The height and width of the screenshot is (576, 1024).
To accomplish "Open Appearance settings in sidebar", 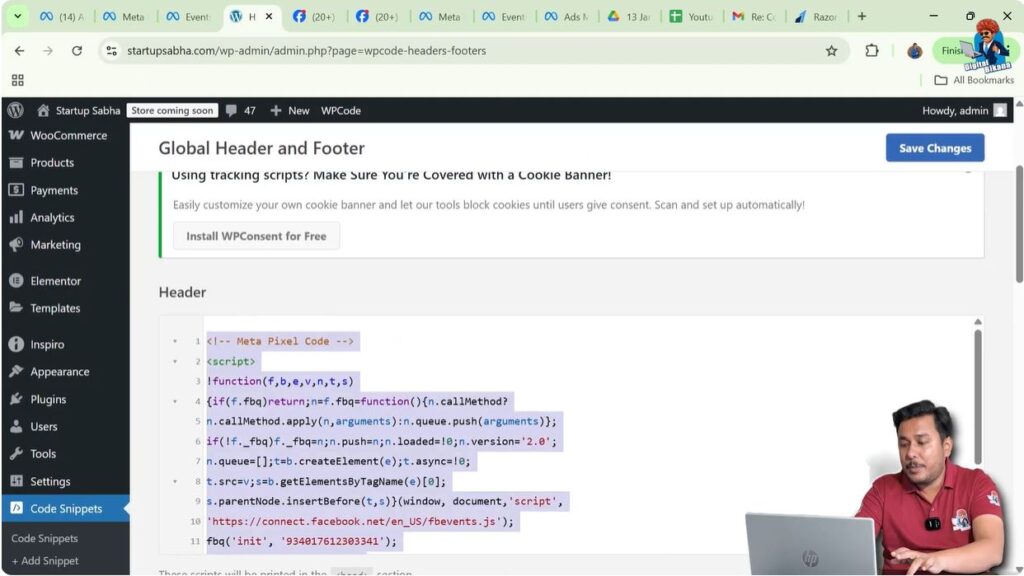I will (x=56, y=371).
